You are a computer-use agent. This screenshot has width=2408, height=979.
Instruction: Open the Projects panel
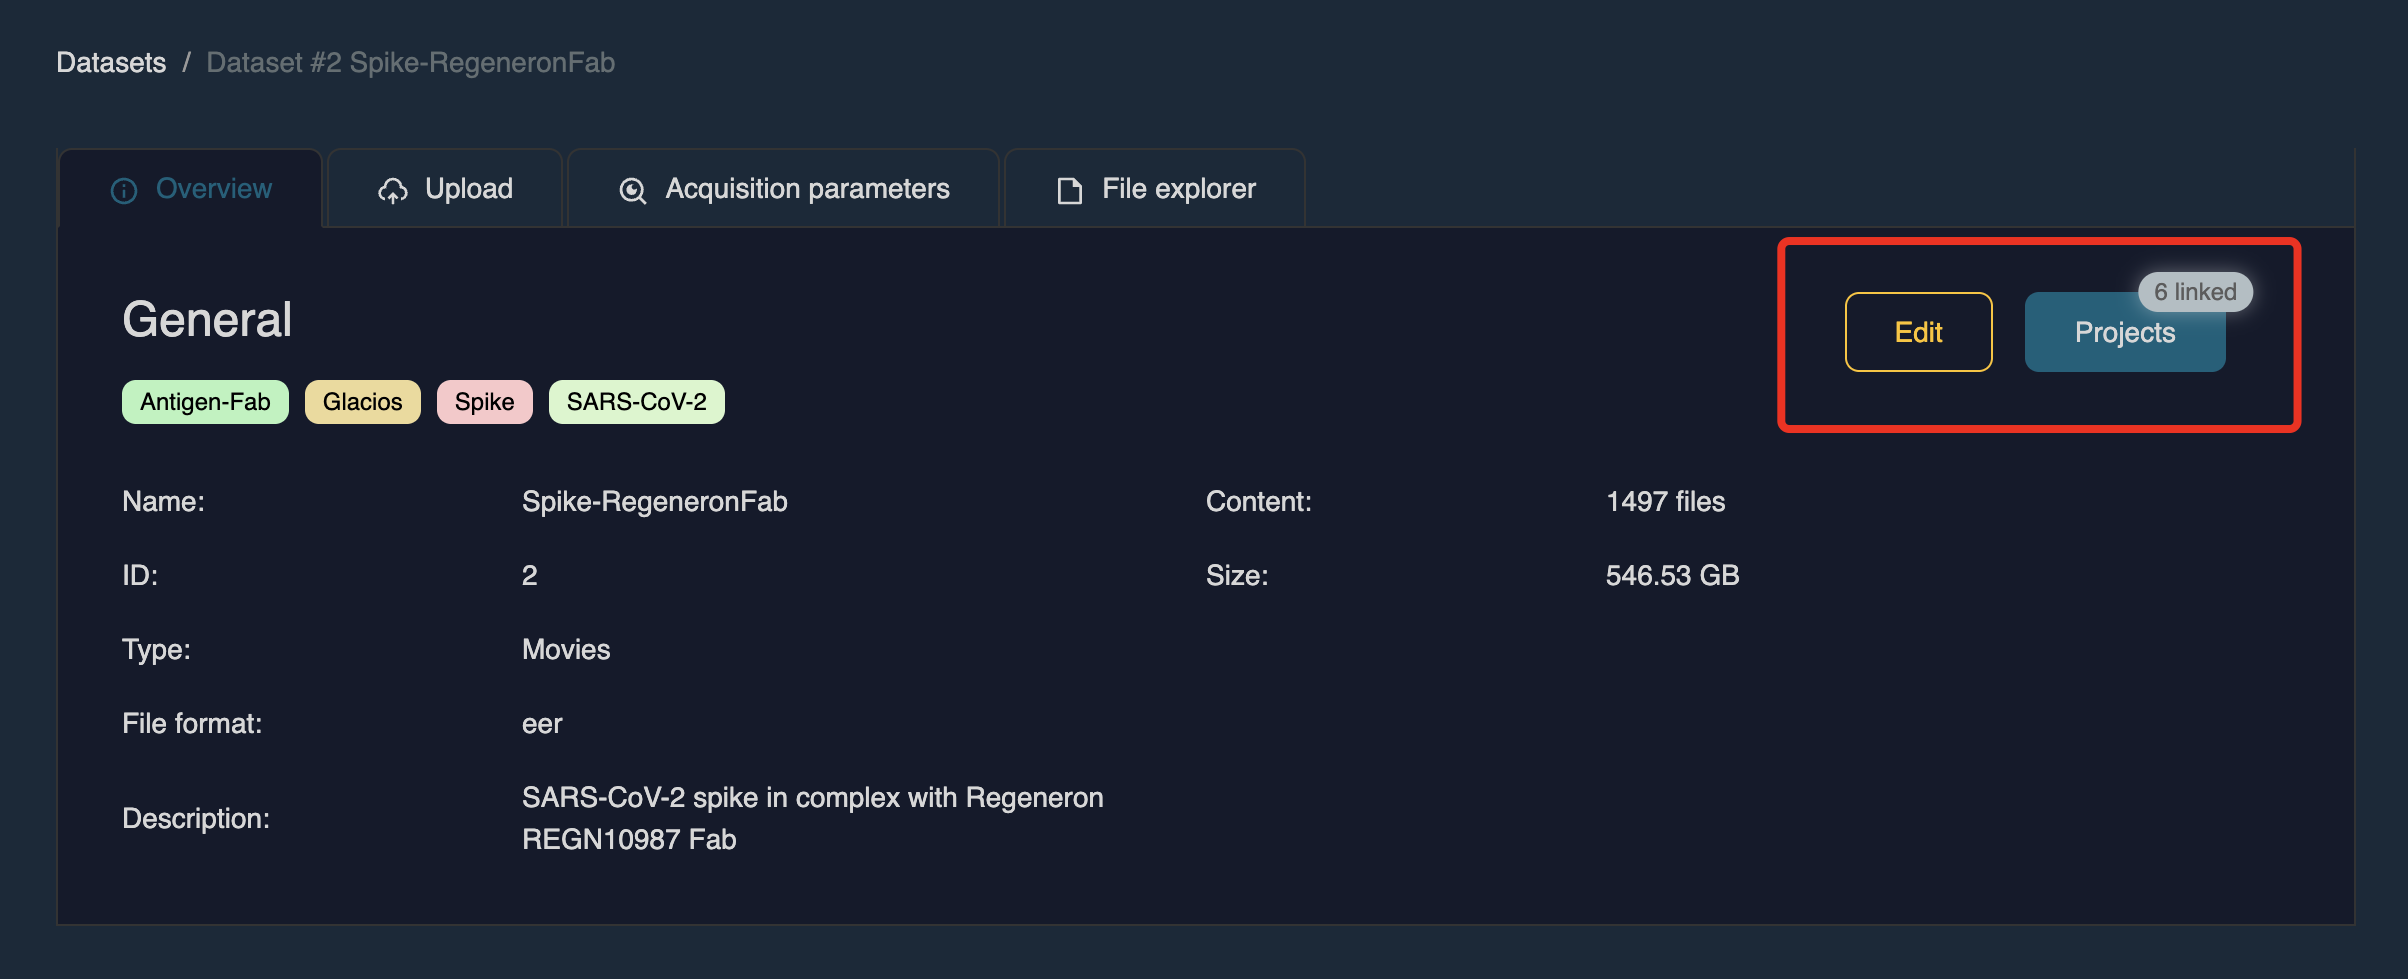tap(2124, 332)
